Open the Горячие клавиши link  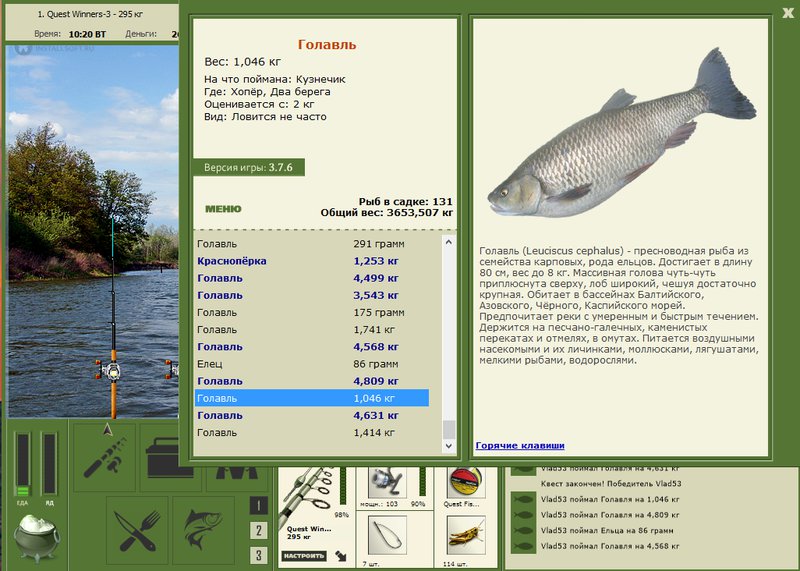(520, 445)
